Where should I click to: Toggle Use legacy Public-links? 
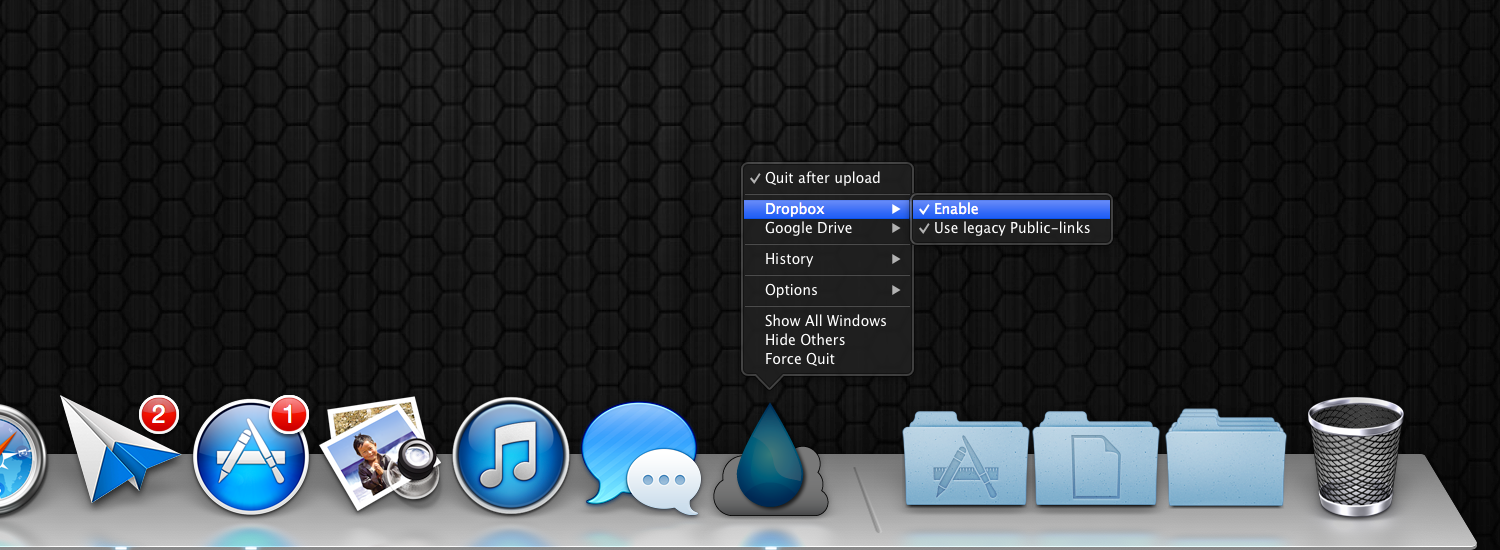coord(1011,228)
